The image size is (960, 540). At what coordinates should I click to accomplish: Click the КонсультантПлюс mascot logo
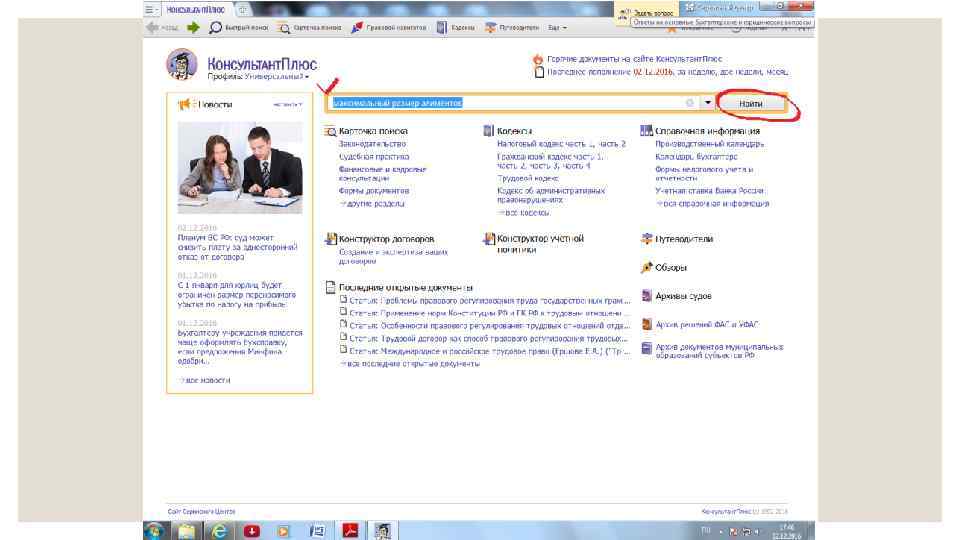[181, 64]
